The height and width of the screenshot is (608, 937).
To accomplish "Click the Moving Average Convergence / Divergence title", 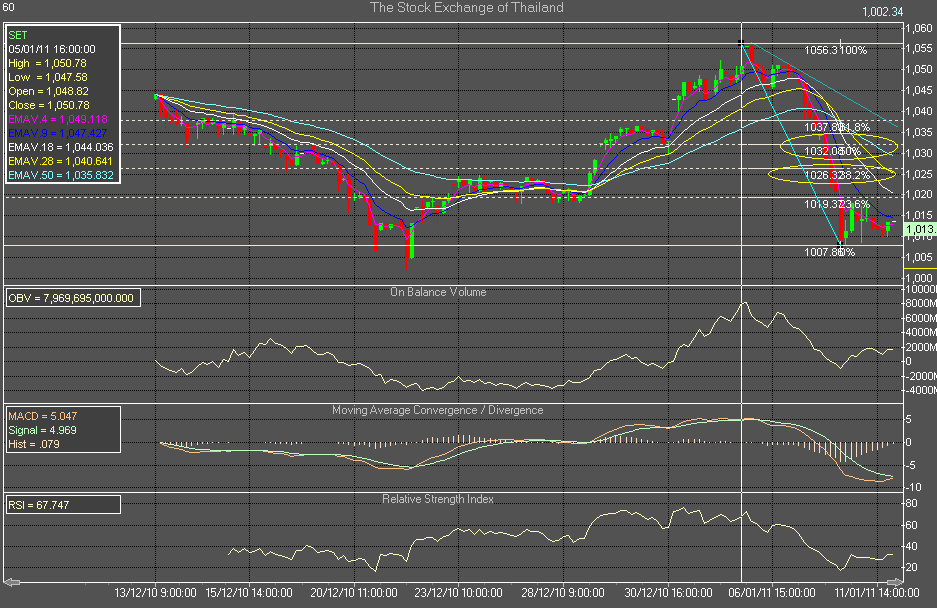I will [x=437, y=410].
